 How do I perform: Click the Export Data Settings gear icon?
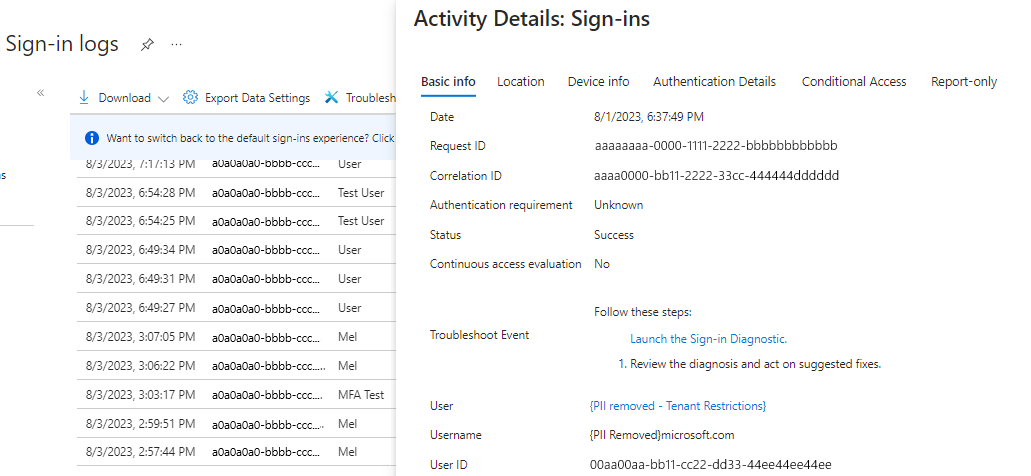(x=190, y=97)
